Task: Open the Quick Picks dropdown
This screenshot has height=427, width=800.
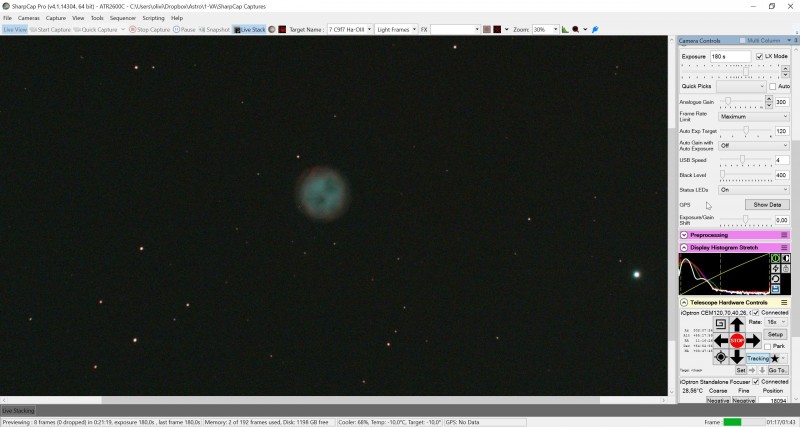Action: pyautogui.click(x=741, y=86)
